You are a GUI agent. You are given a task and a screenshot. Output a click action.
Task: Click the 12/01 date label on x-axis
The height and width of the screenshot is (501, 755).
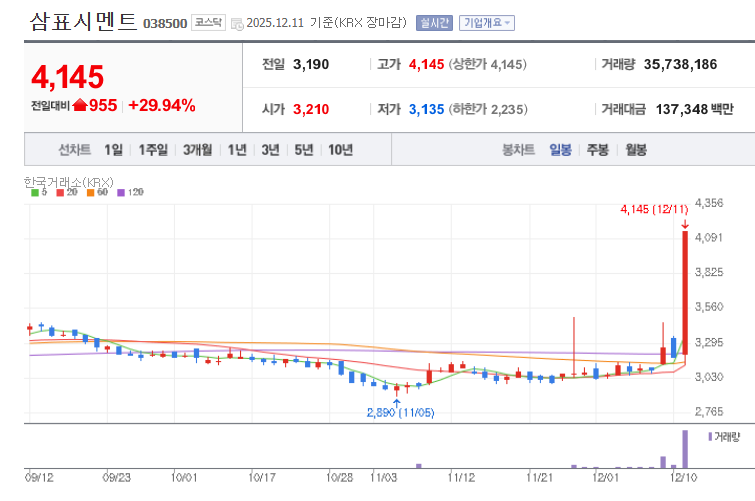click(605, 477)
